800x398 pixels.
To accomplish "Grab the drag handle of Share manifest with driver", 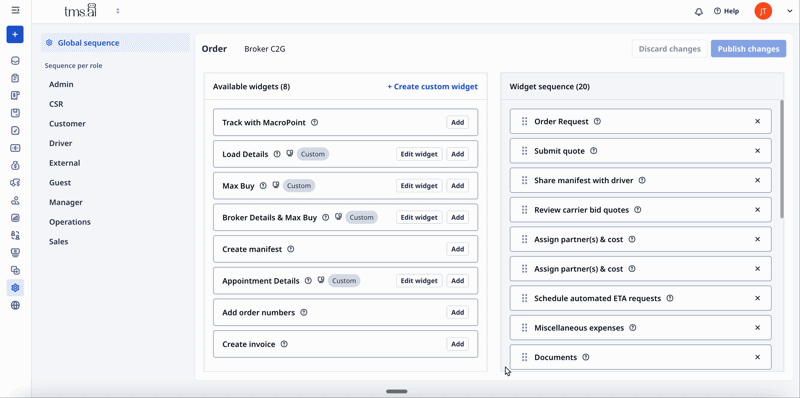I will (x=524, y=180).
